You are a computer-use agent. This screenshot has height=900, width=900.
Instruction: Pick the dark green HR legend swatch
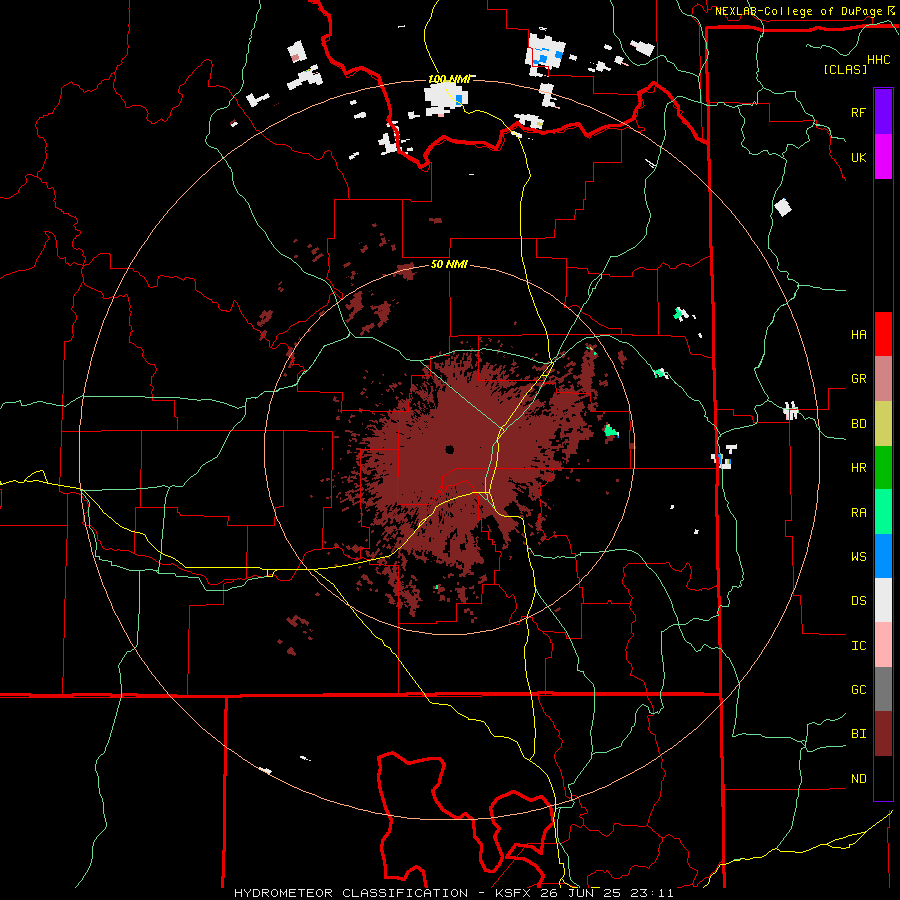coord(883,468)
